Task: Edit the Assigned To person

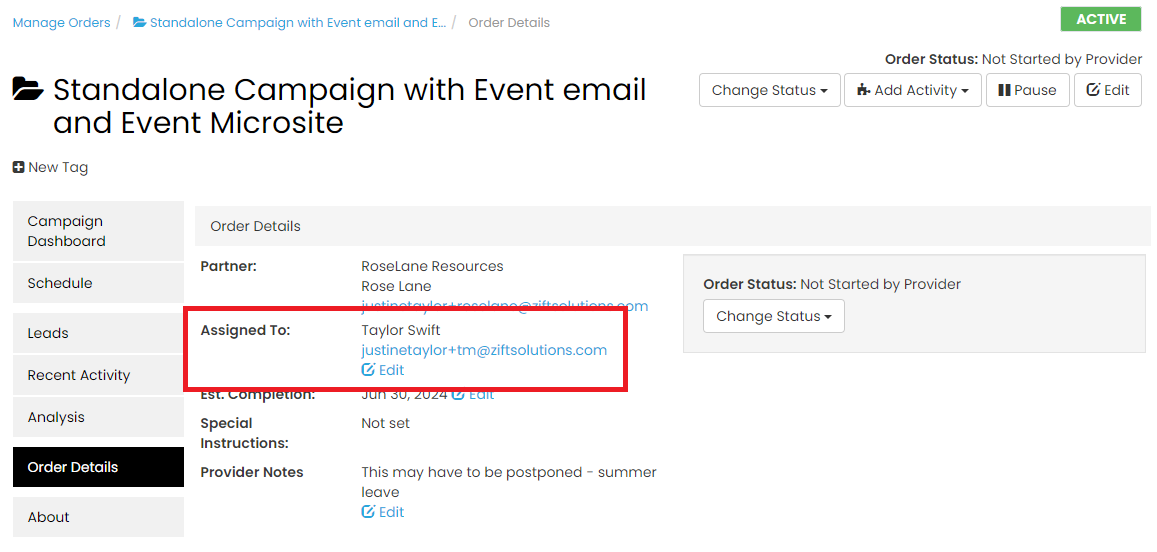Action: point(383,370)
